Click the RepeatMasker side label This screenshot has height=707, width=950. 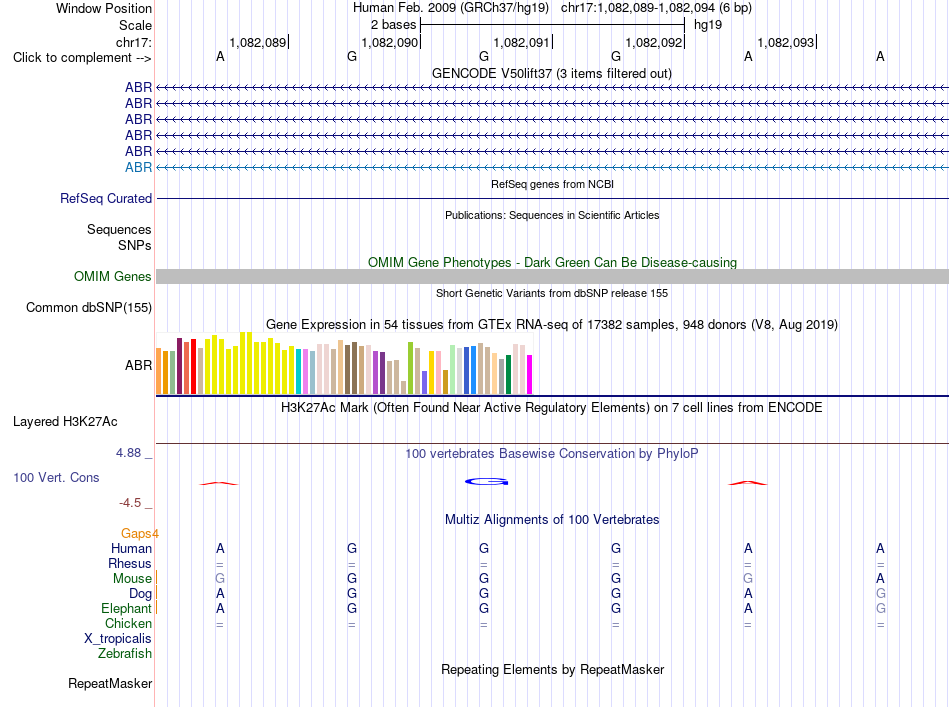pos(110,683)
